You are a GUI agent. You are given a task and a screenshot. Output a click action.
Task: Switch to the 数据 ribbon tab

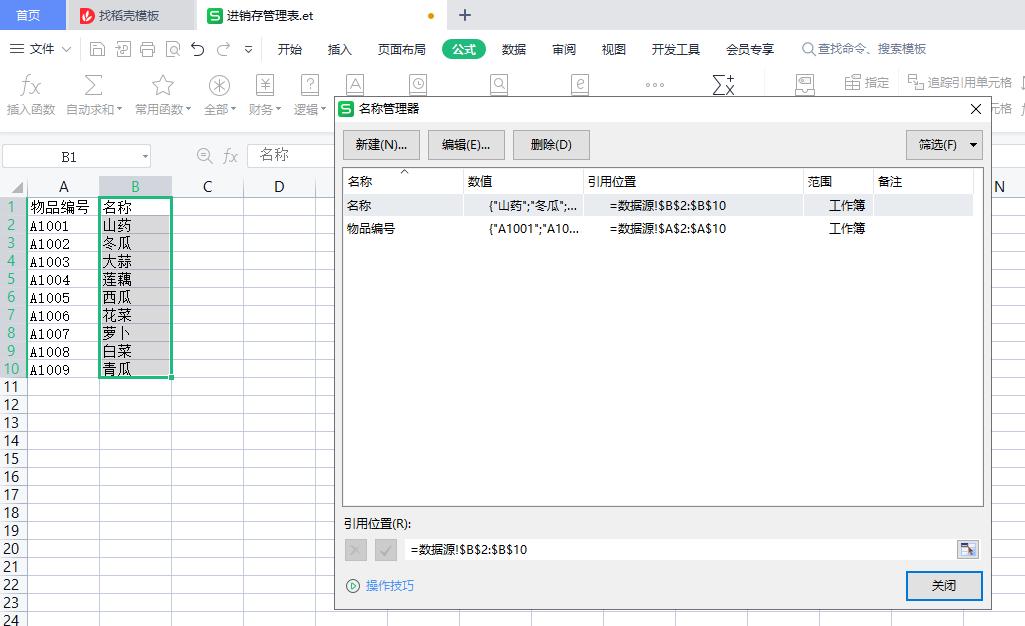(514, 48)
